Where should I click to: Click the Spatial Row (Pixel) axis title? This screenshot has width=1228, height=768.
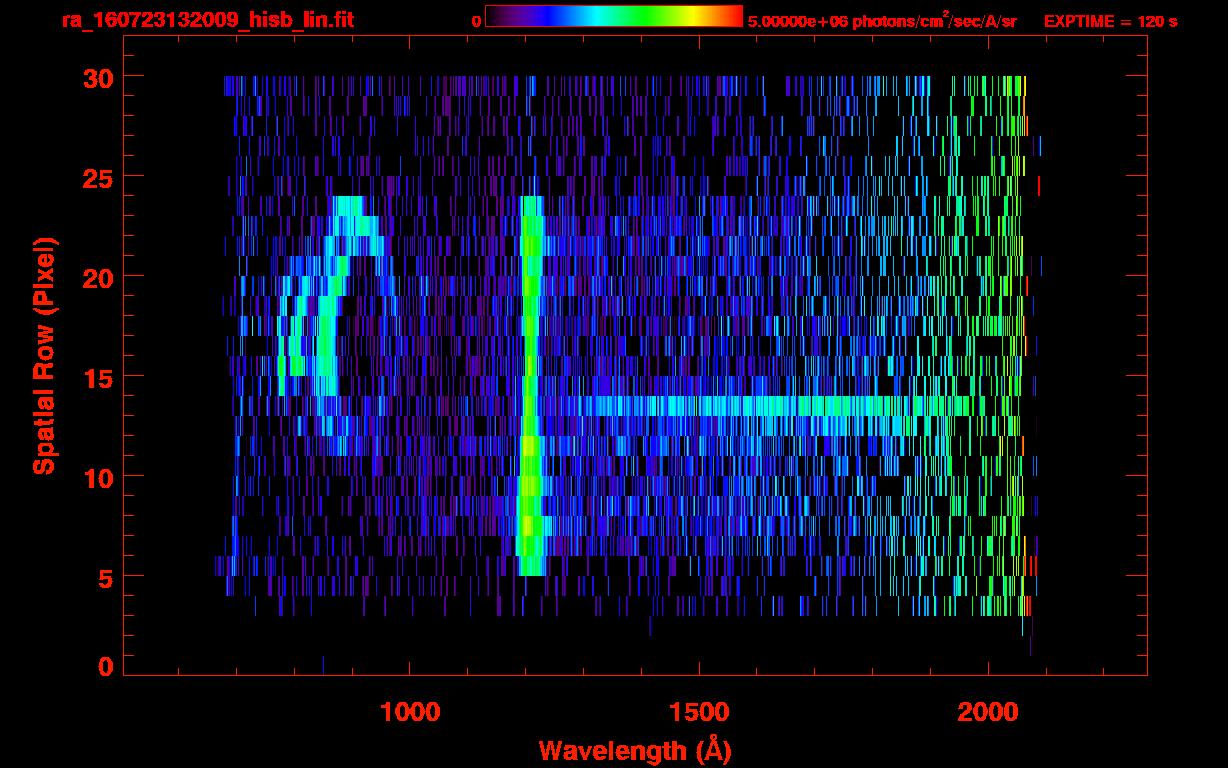pyautogui.click(x=44, y=355)
